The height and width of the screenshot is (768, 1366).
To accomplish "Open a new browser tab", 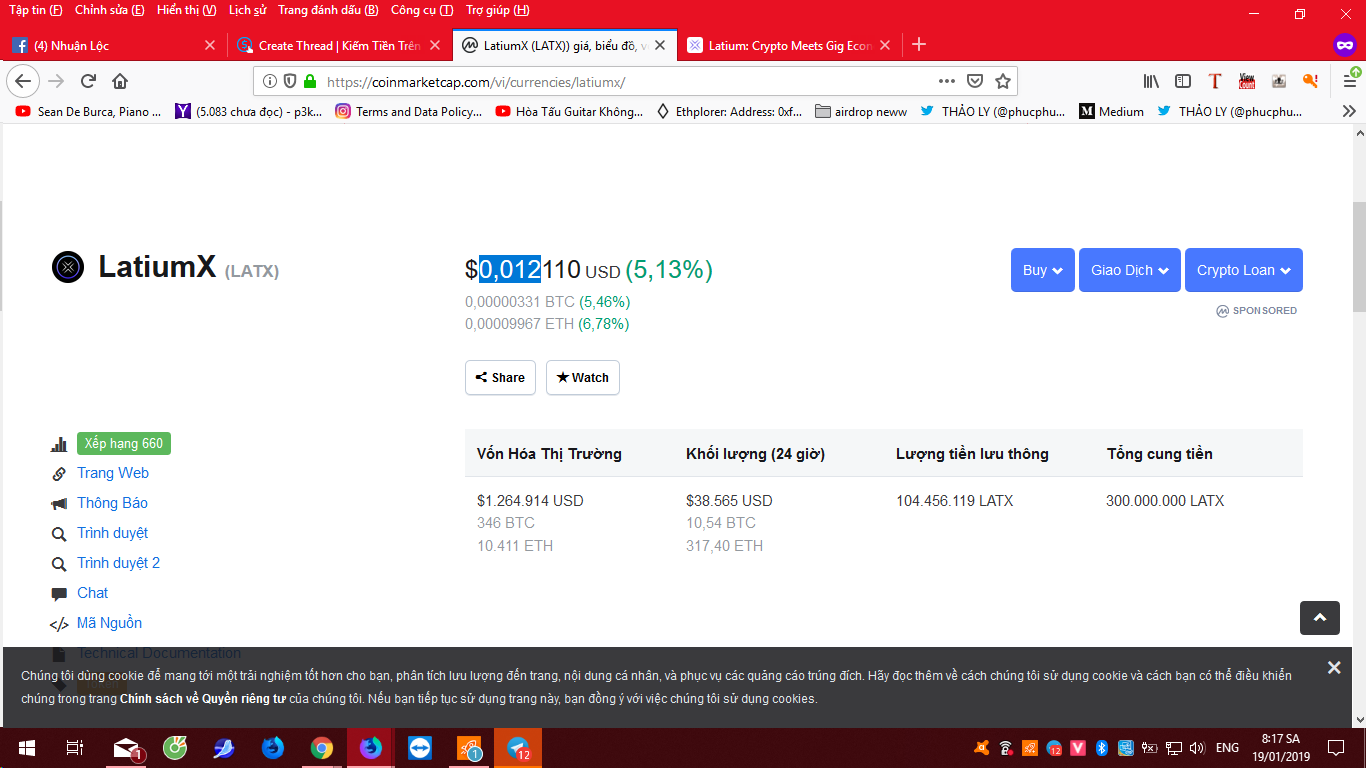I will click(919, 45).
